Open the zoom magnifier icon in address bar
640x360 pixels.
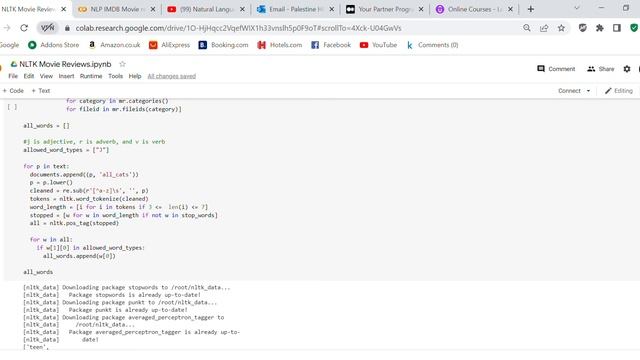pyautogui.click(x=527, y=28)
